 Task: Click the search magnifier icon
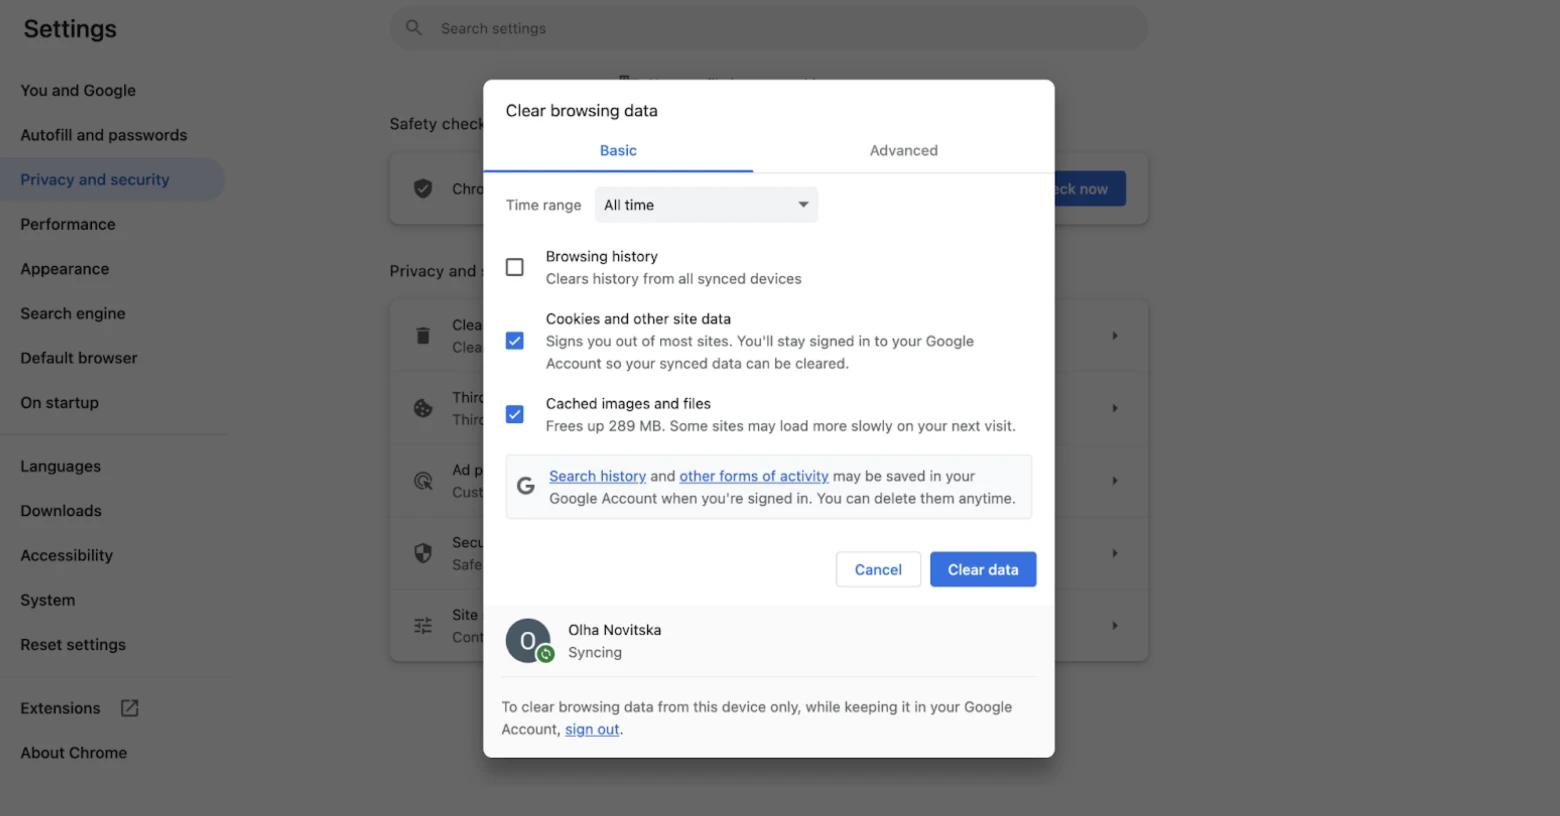[413, 28]
